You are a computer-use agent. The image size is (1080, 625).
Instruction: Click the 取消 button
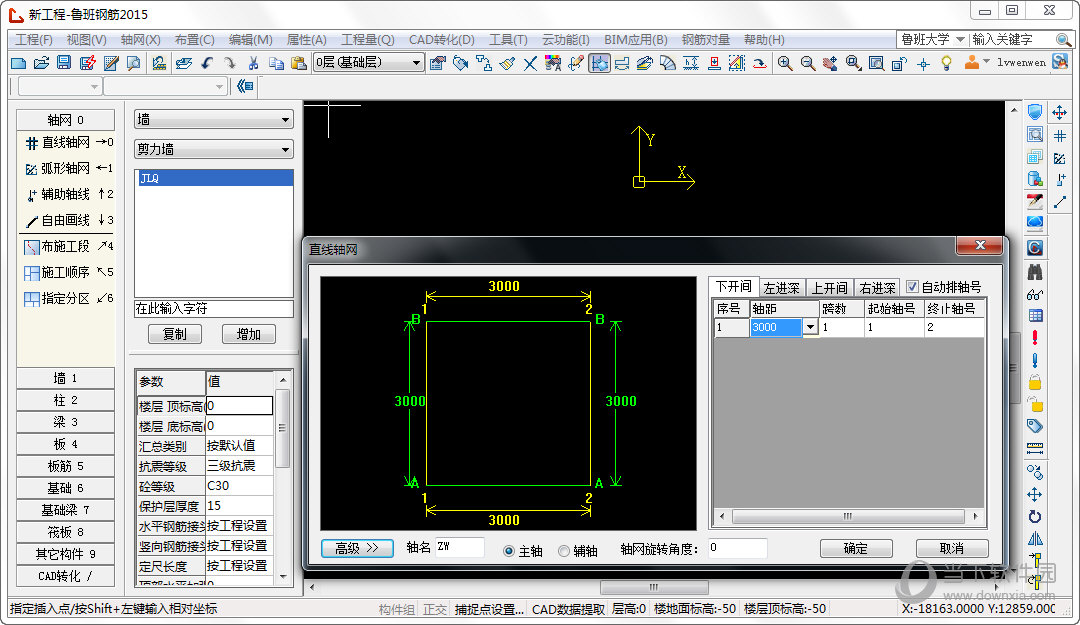click(x=952, y=549)
